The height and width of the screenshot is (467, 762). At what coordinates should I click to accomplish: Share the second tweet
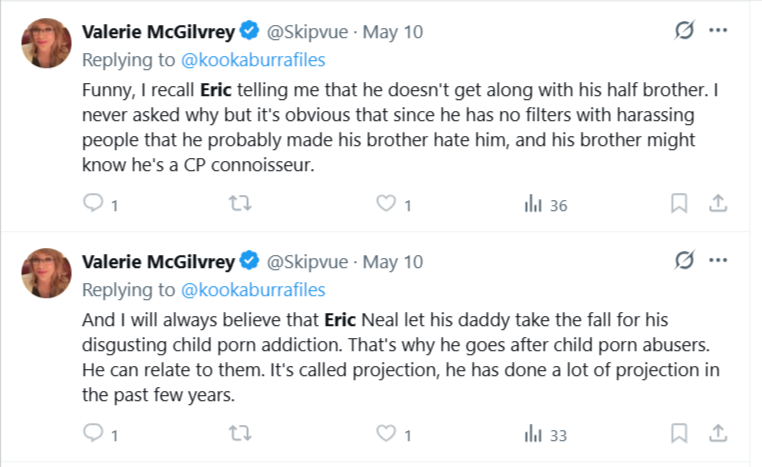point(717,435)
